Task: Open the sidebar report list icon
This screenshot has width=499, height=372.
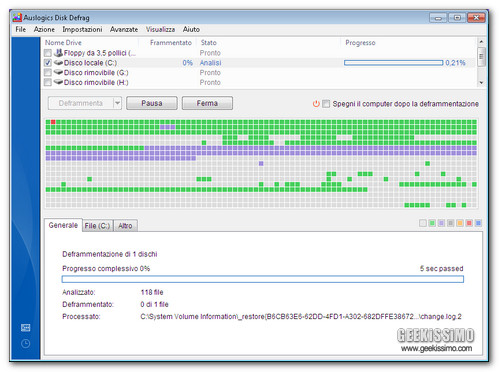Action: pyautogui.click(x=26, y=328)
